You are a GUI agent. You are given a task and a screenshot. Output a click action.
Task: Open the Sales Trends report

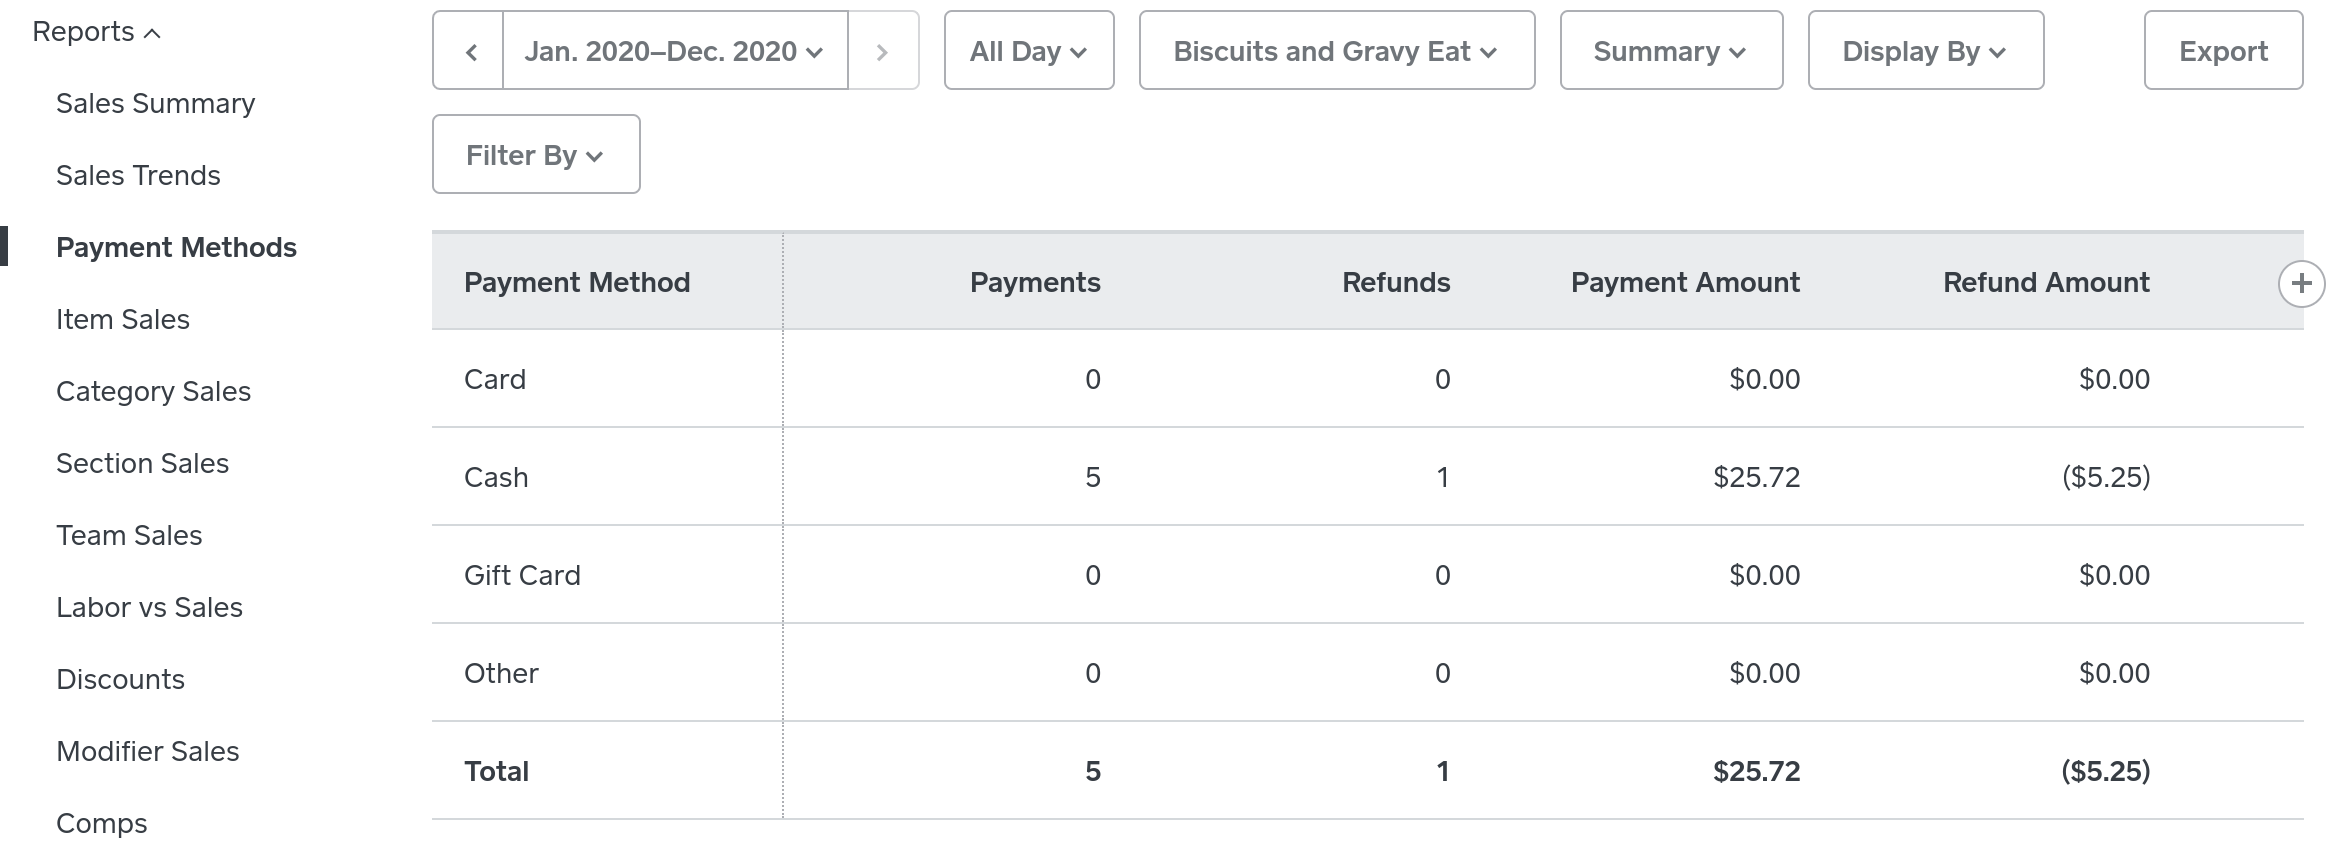click(x=138, y=175)
